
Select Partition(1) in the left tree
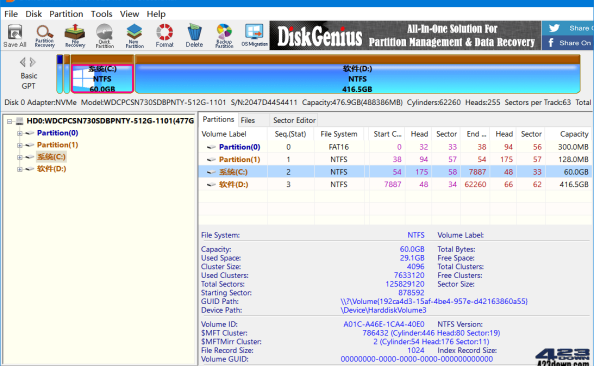pos(58,145)
